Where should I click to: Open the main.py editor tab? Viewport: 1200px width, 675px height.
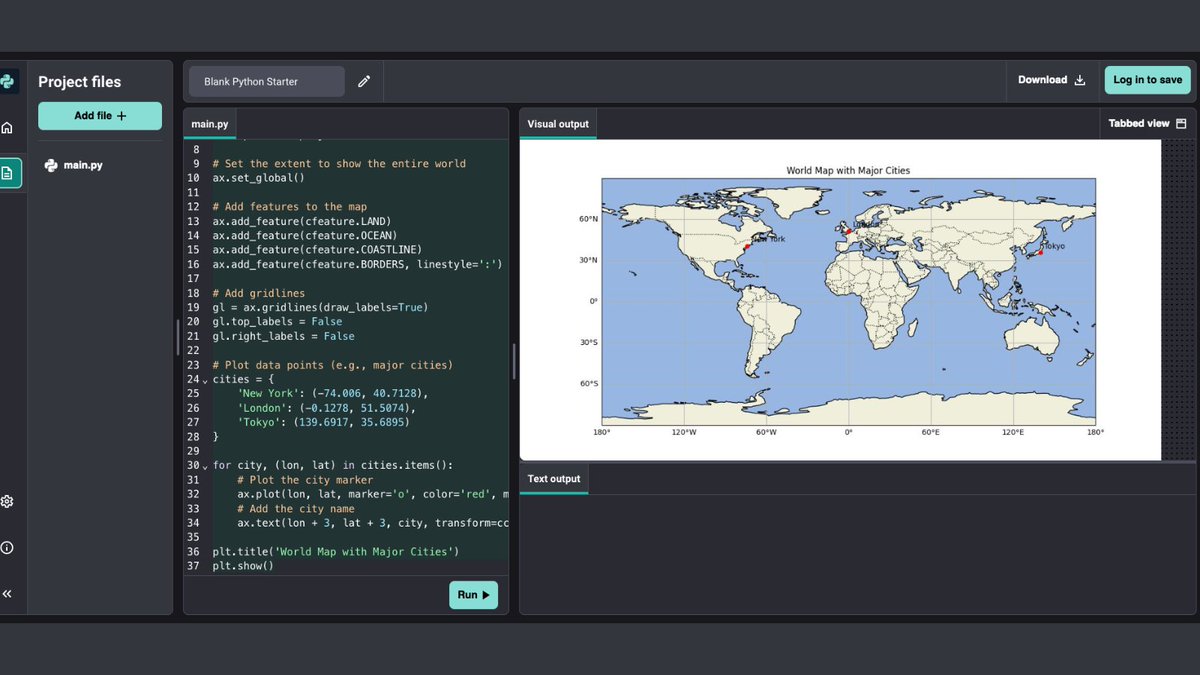(209, 124)
